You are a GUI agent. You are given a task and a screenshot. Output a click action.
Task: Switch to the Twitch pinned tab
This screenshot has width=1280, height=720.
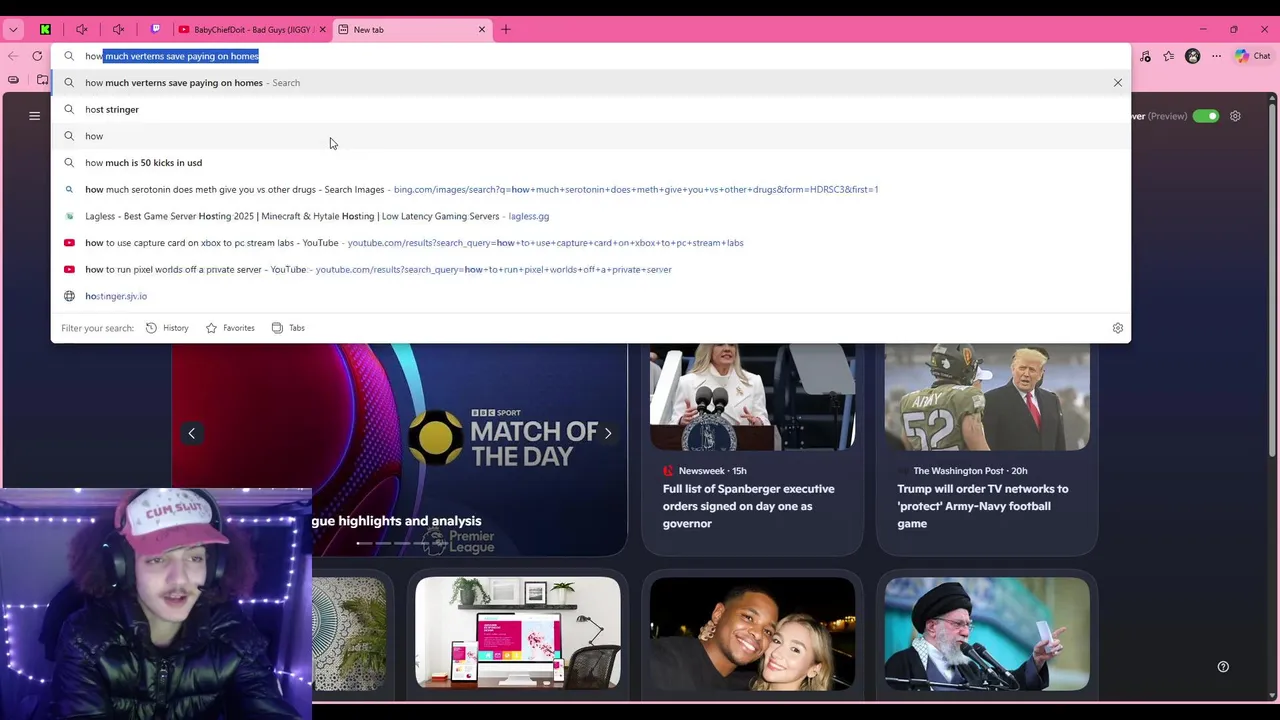155,29
